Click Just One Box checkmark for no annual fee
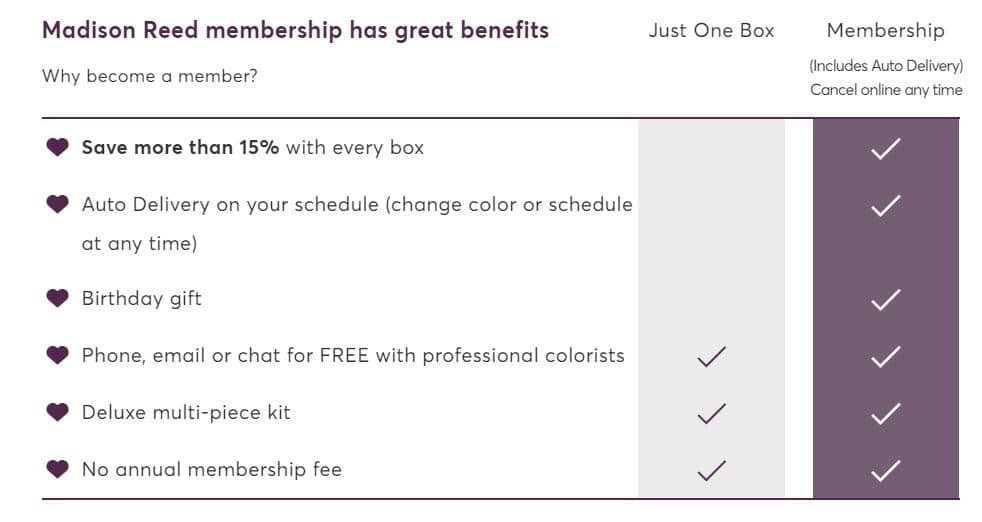 coord(711,471)
